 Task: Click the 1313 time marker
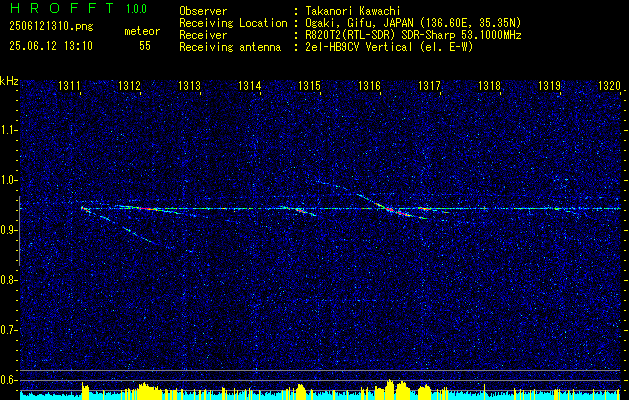pos(189,85)
